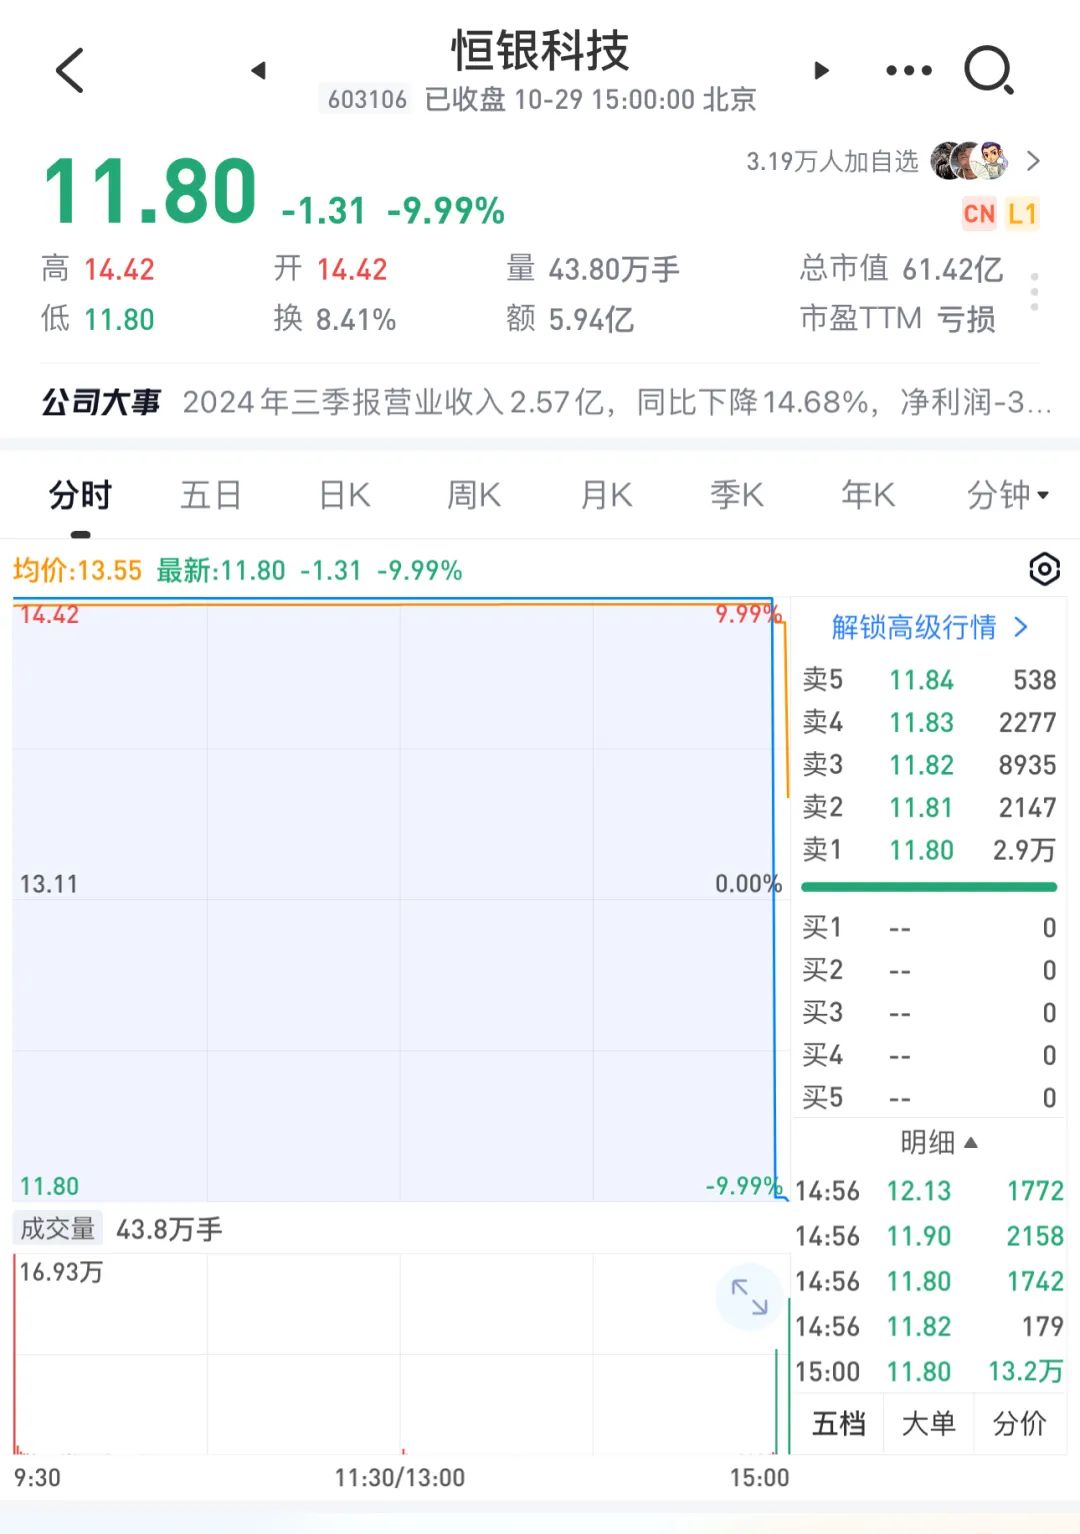Tap the L1 quote level badge

[1022, 214]
